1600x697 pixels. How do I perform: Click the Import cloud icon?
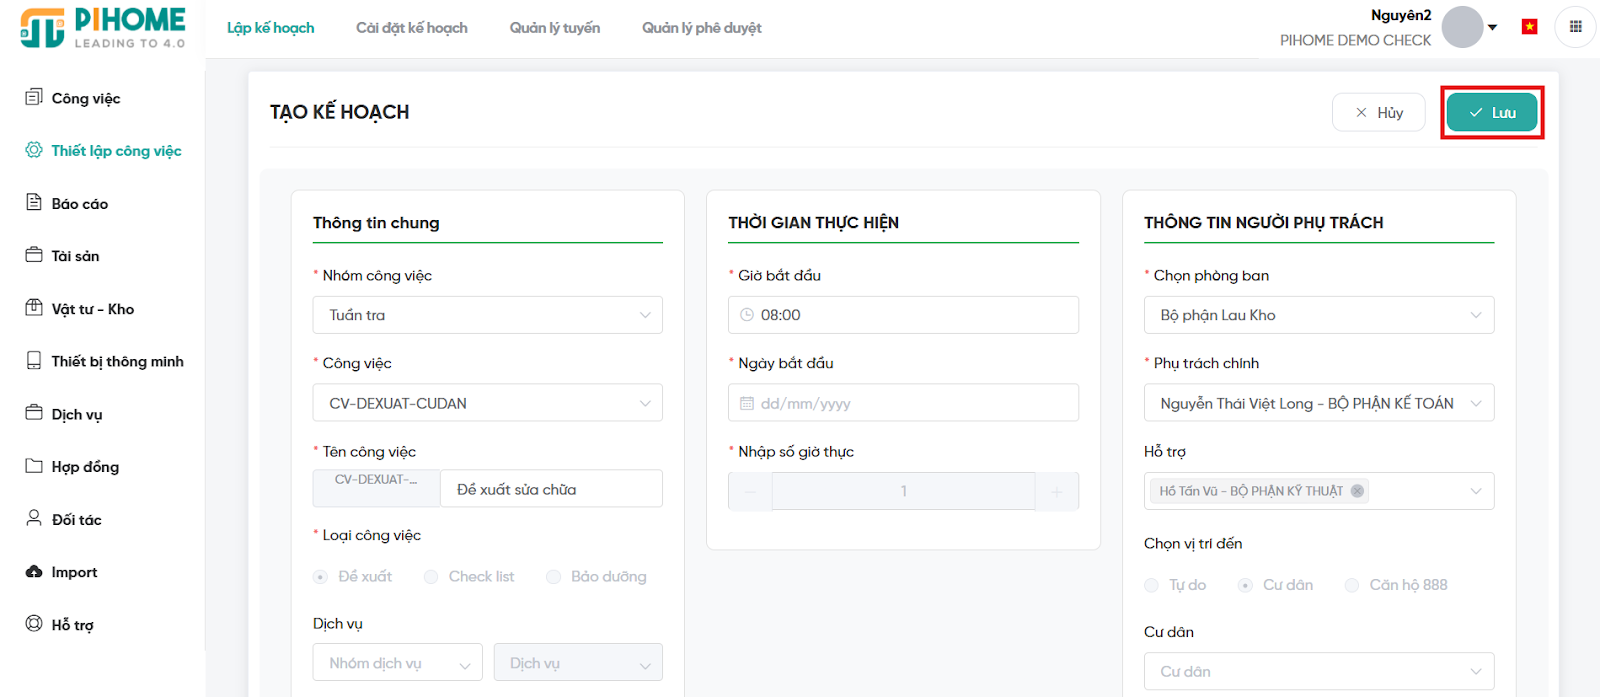coord(34,571)
